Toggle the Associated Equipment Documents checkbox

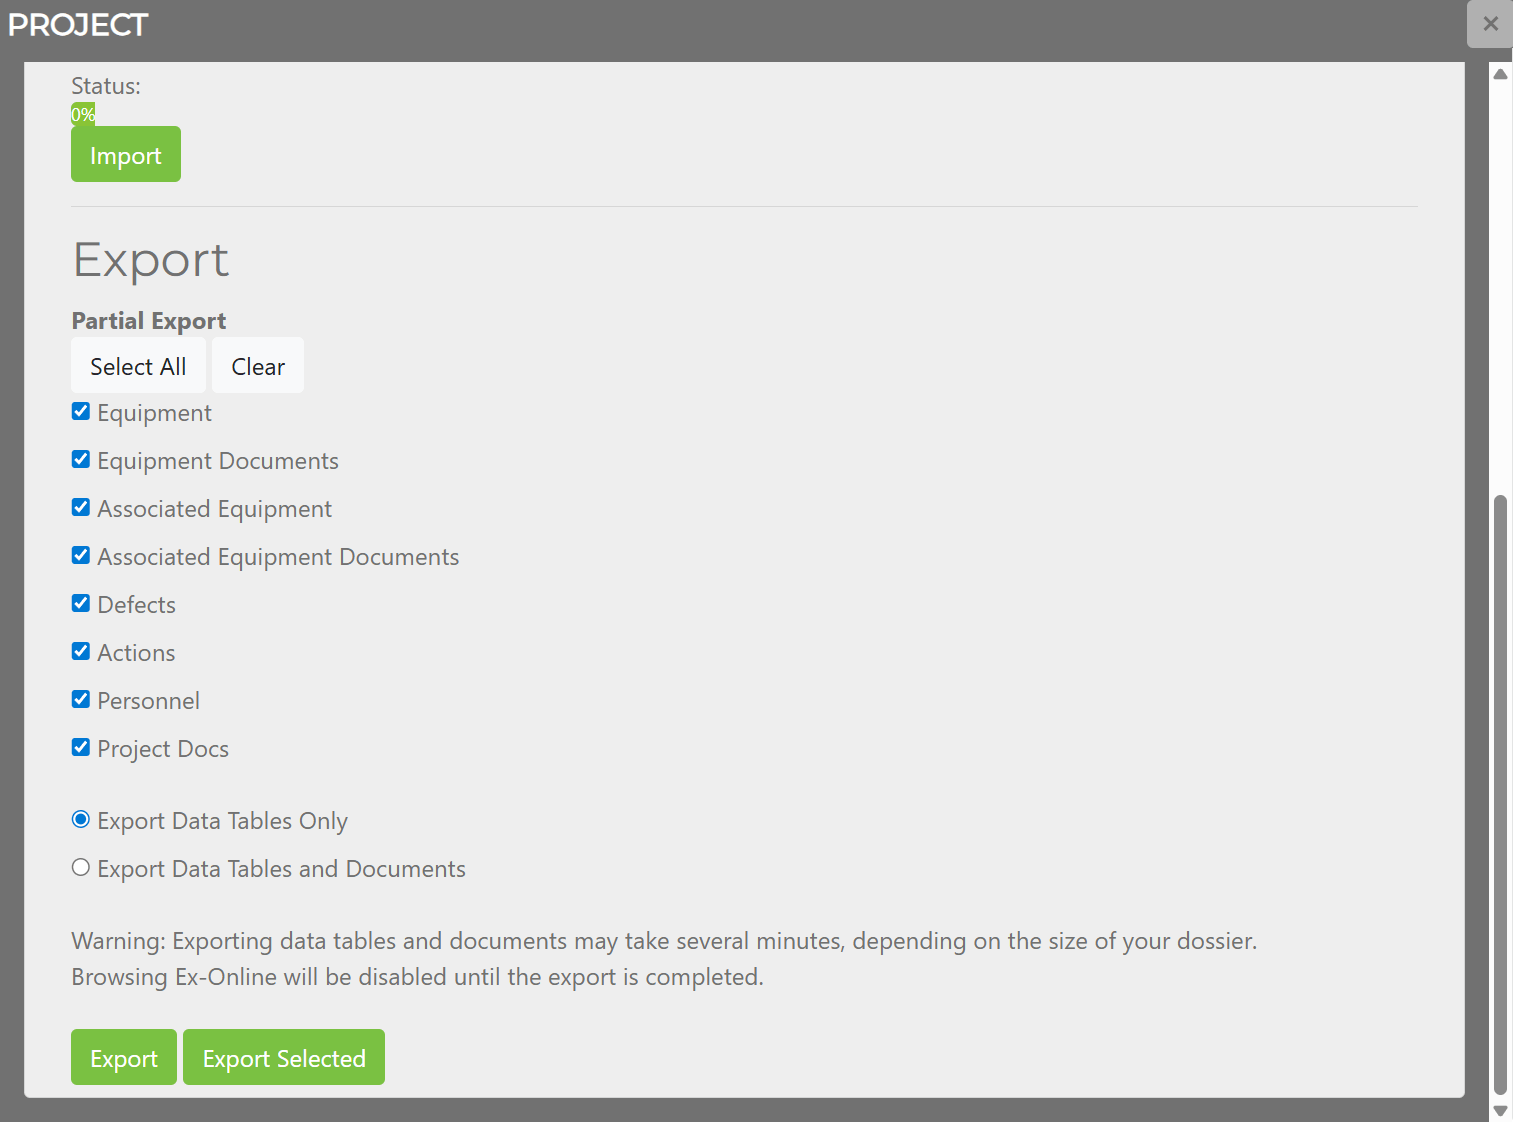[x=81, y=555]
